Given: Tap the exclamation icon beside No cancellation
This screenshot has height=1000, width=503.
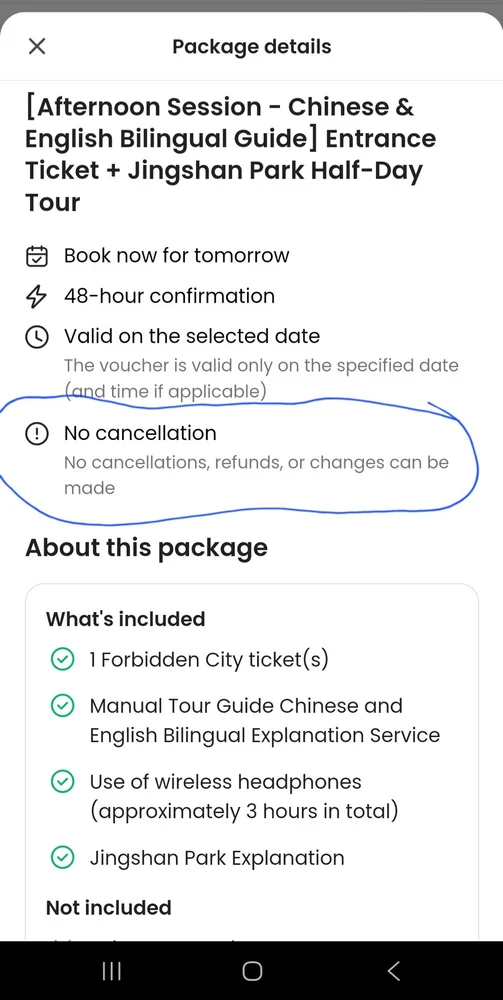Looking at the screenshot, I should pos(36,434).
